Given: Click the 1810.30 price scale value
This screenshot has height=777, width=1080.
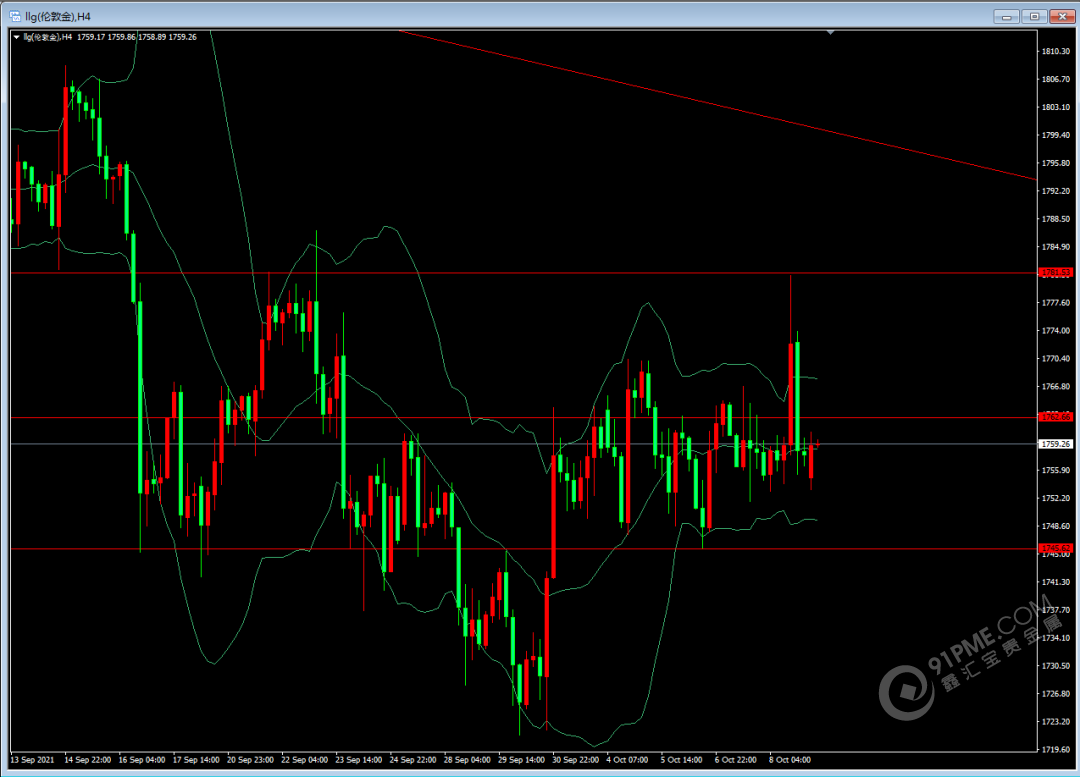Looking at the screenshot, I should pyautogui.click(x=1056, y=52).
